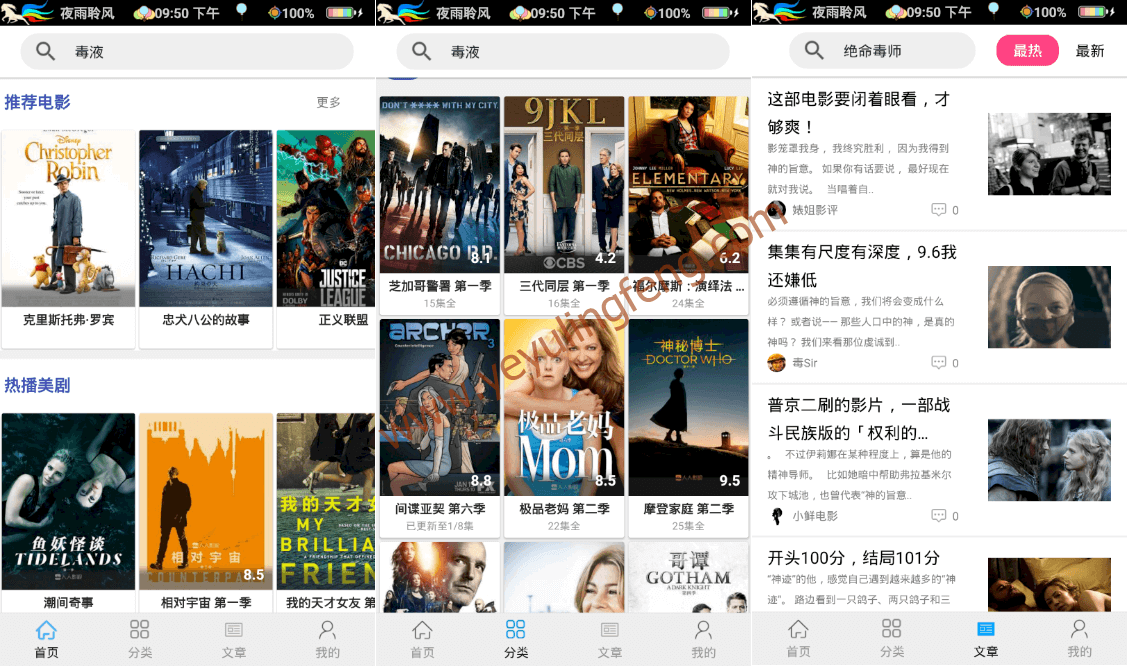Tap comment bubble icon on 小鲜电影 article
1127x666 pixels.
939,516
